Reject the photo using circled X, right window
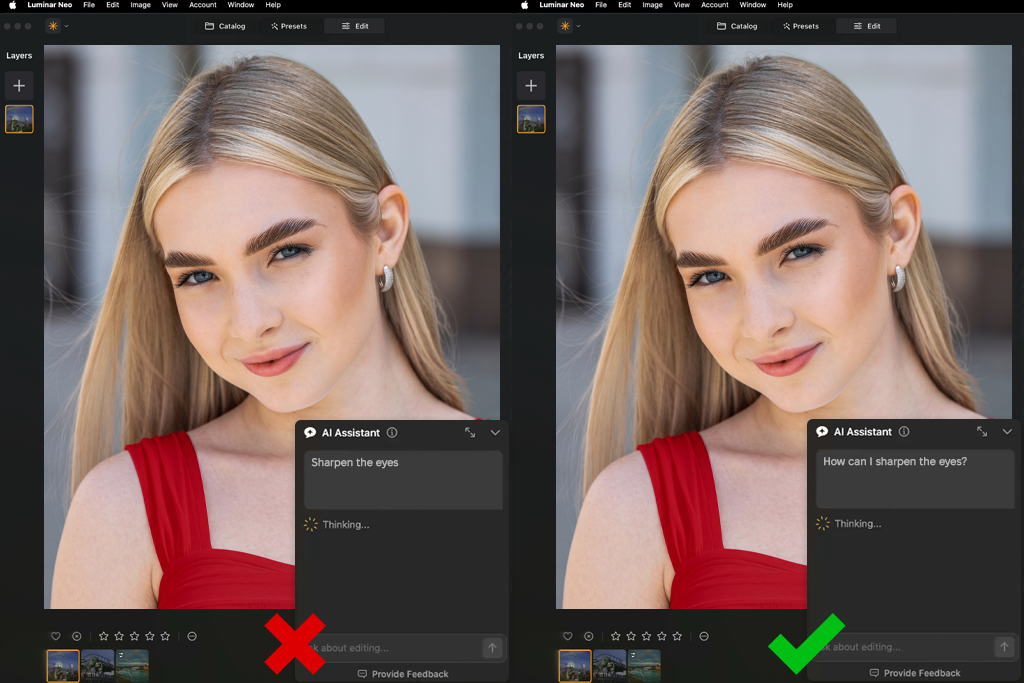The height and width of the screenshot is (683, 1024). tap(588, 636)
